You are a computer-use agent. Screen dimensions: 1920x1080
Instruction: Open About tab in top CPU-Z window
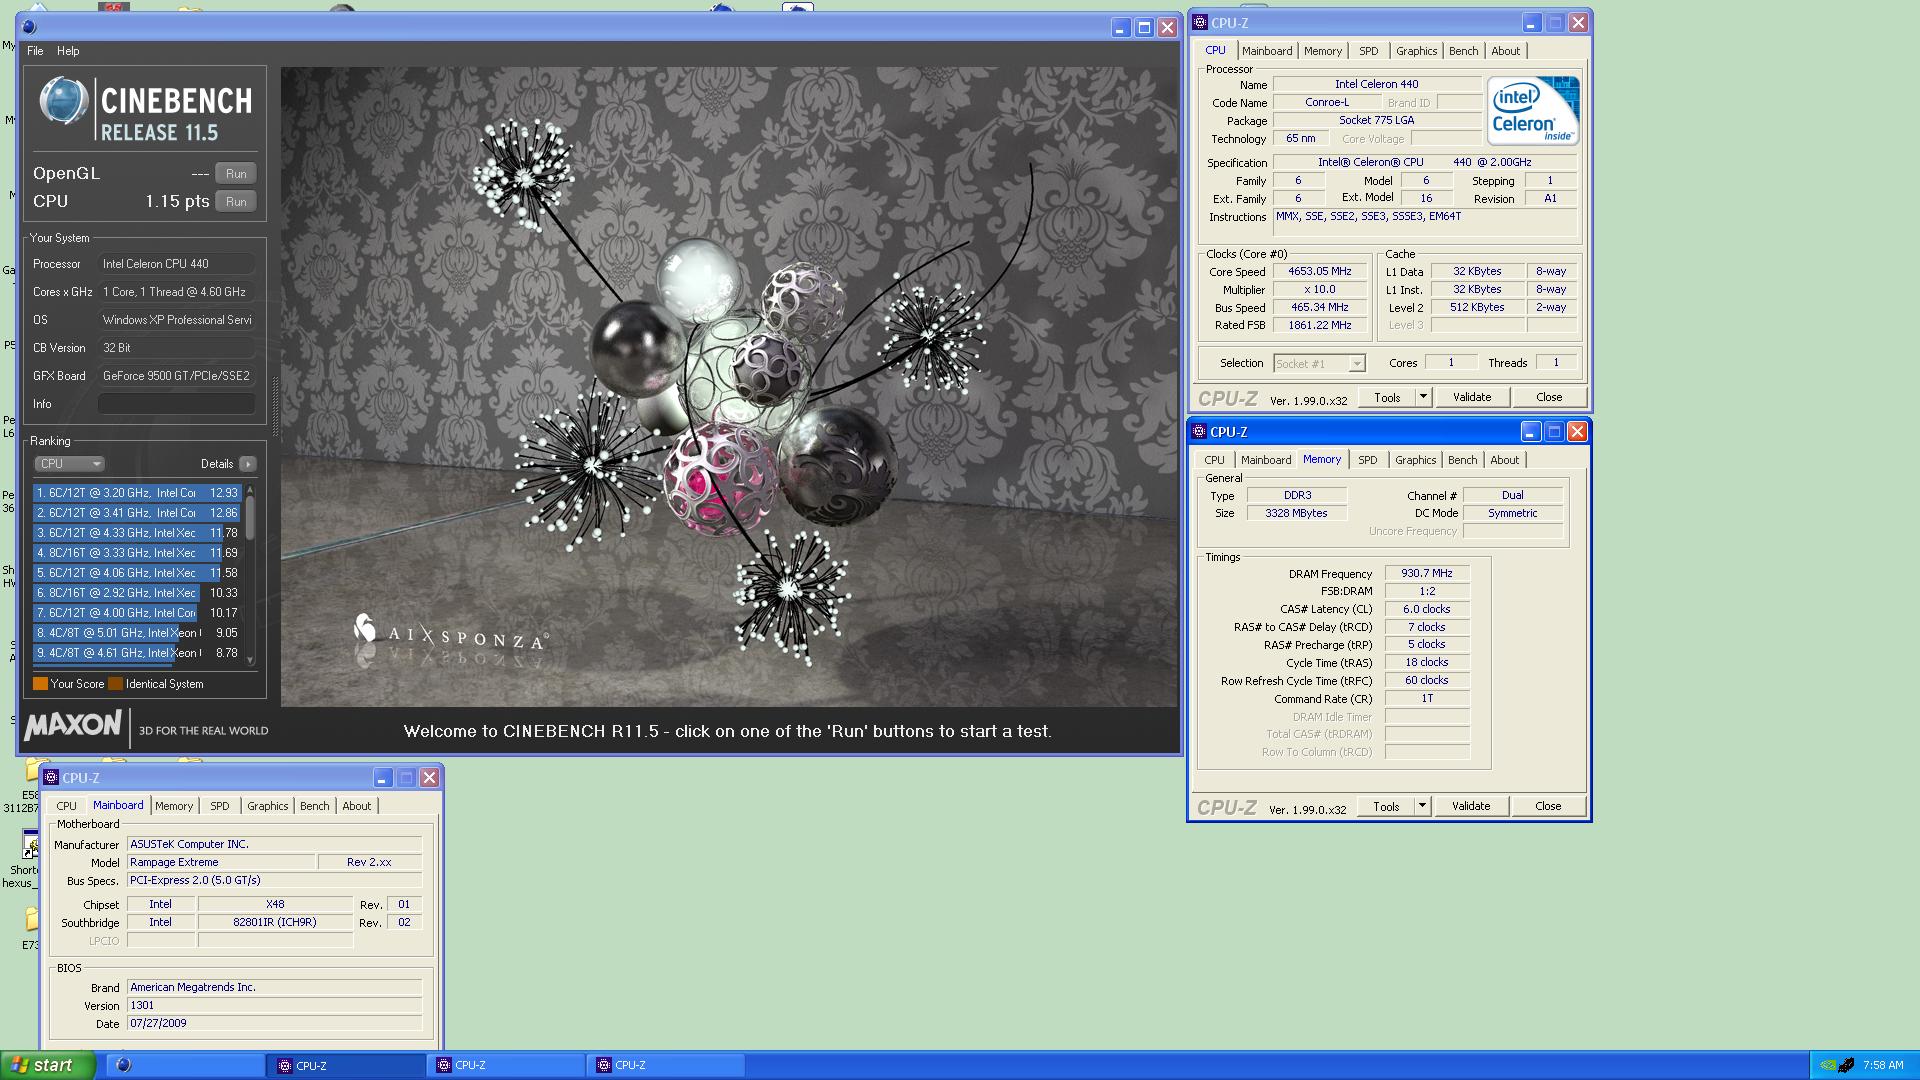(1505, 51)
